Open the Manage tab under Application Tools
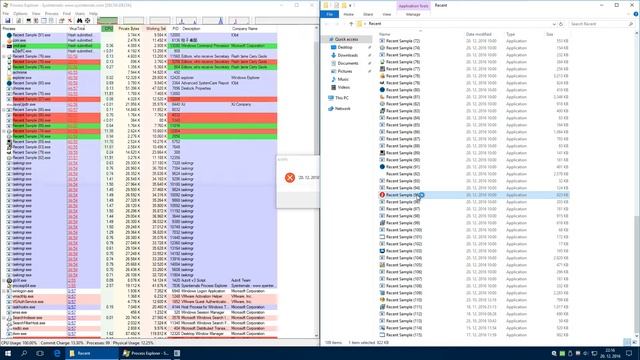This screenshot has width=640, height=360. [x=413, y=14]
